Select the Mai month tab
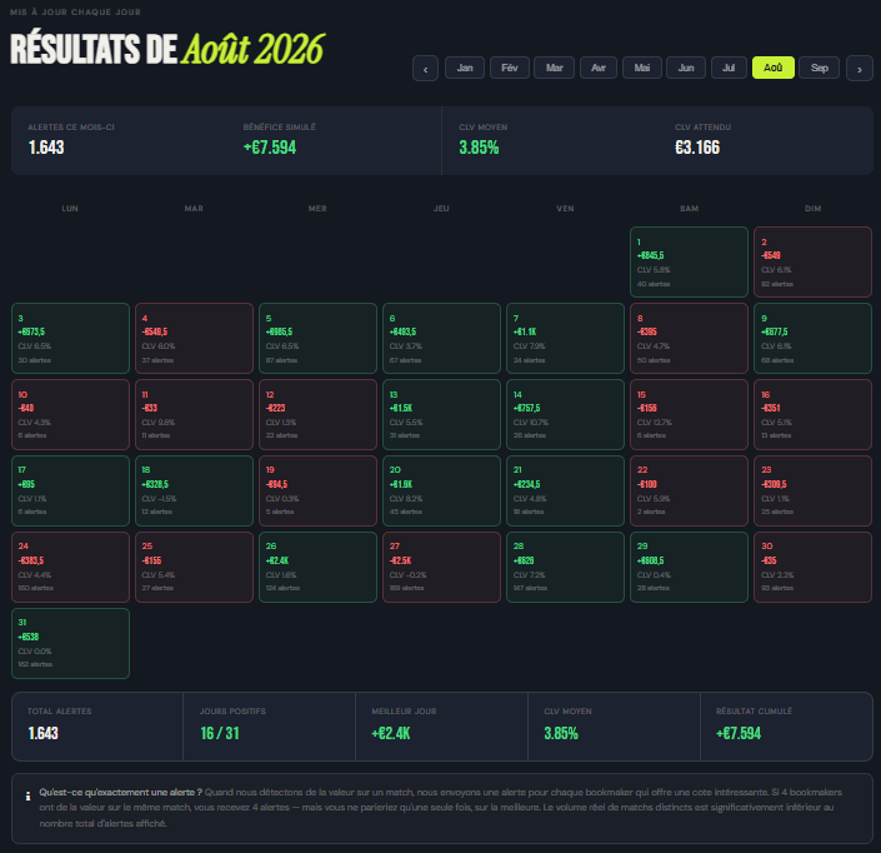881x853 pixels. click(642, 68)
